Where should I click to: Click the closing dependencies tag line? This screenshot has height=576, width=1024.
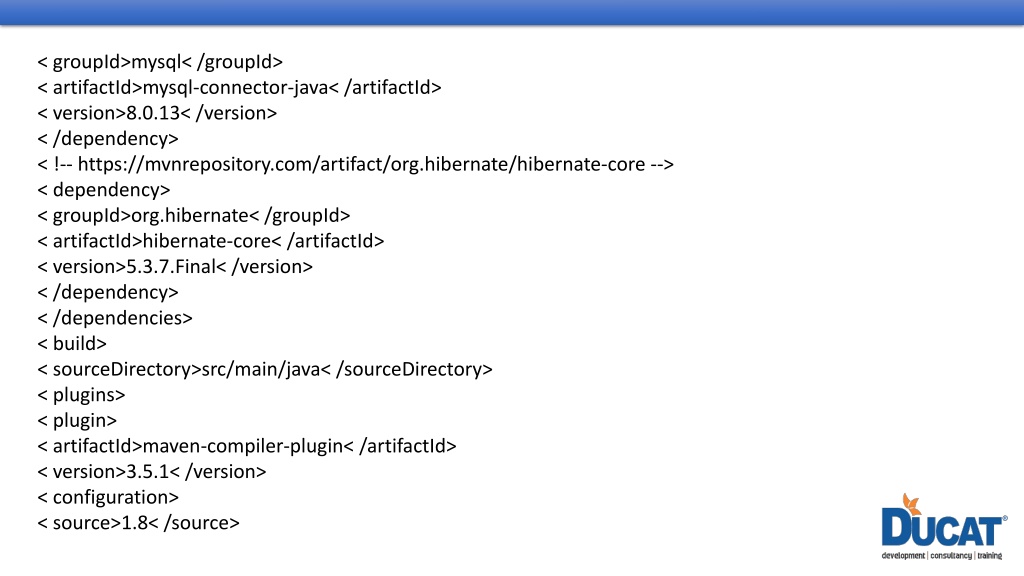click(115, 318)
